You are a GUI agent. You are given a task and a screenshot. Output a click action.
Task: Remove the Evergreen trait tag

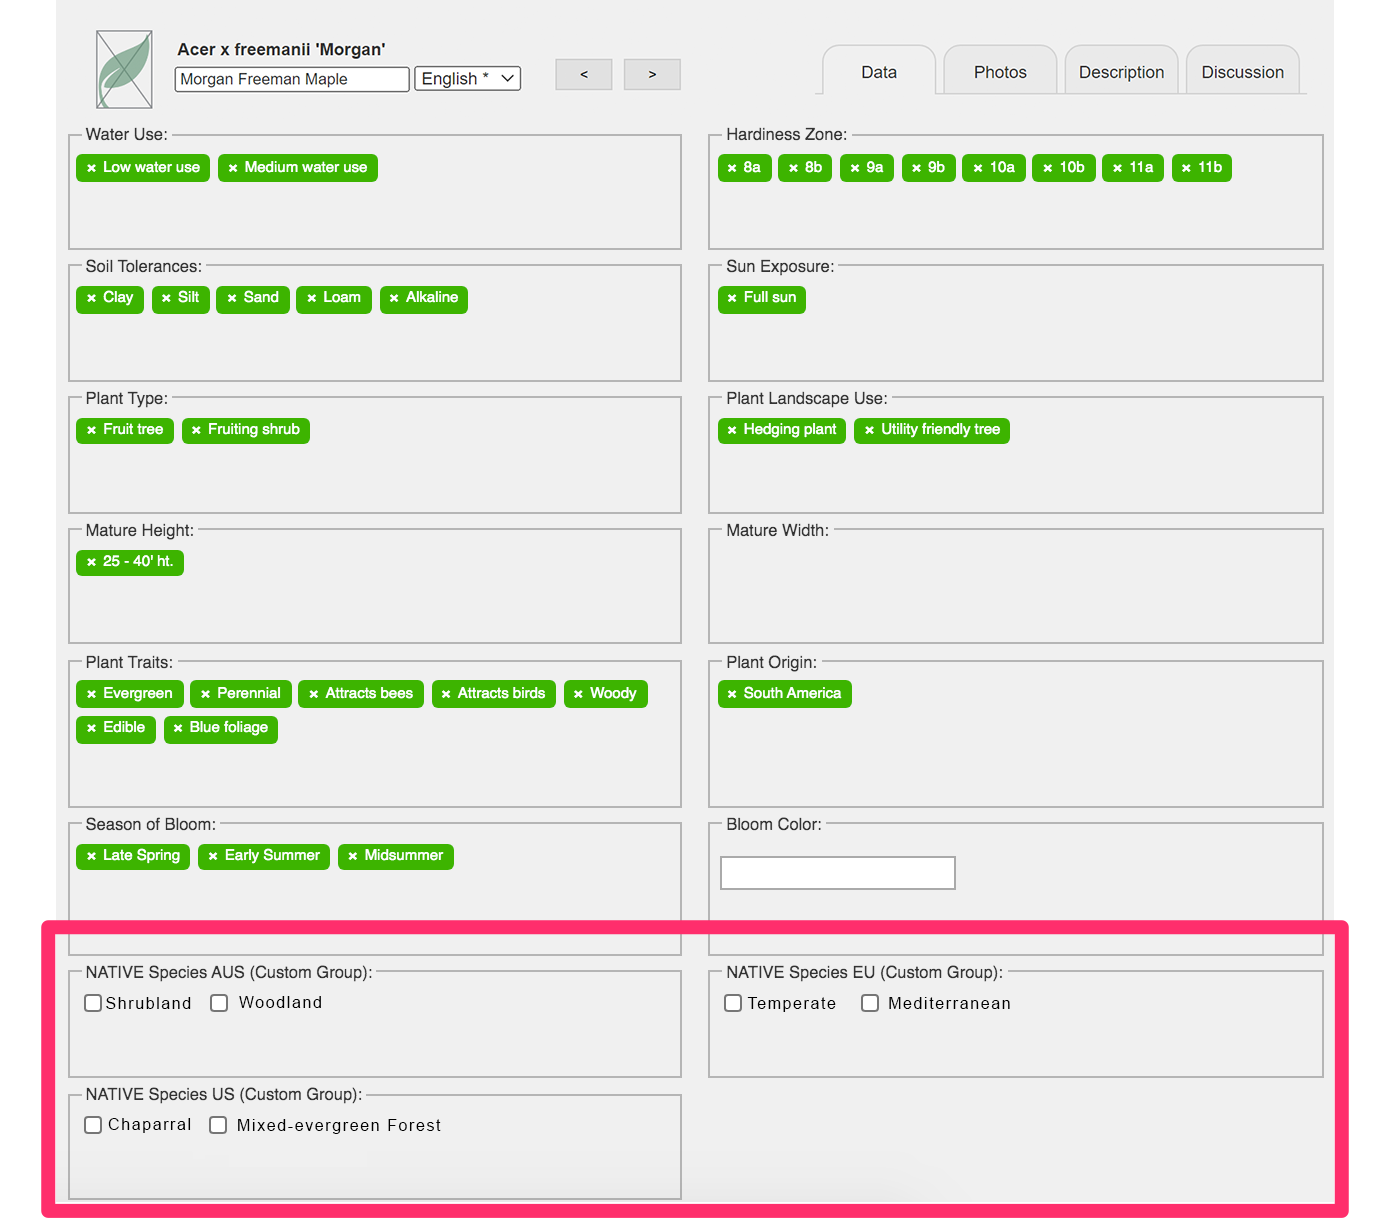pos(91,694)
